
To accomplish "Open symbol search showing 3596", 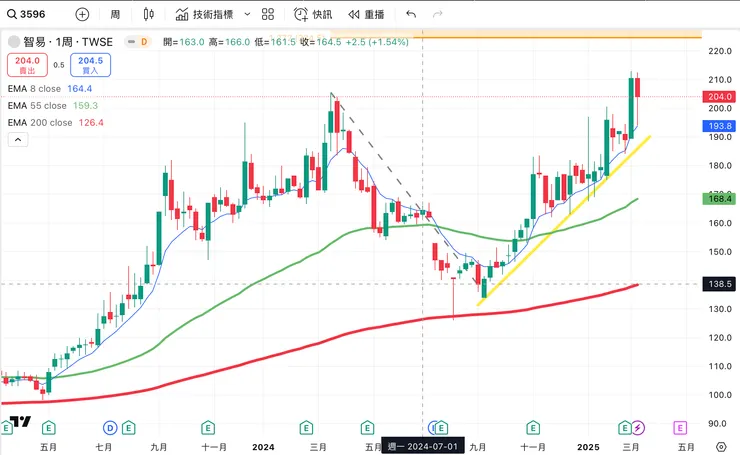I will [26, 14].
